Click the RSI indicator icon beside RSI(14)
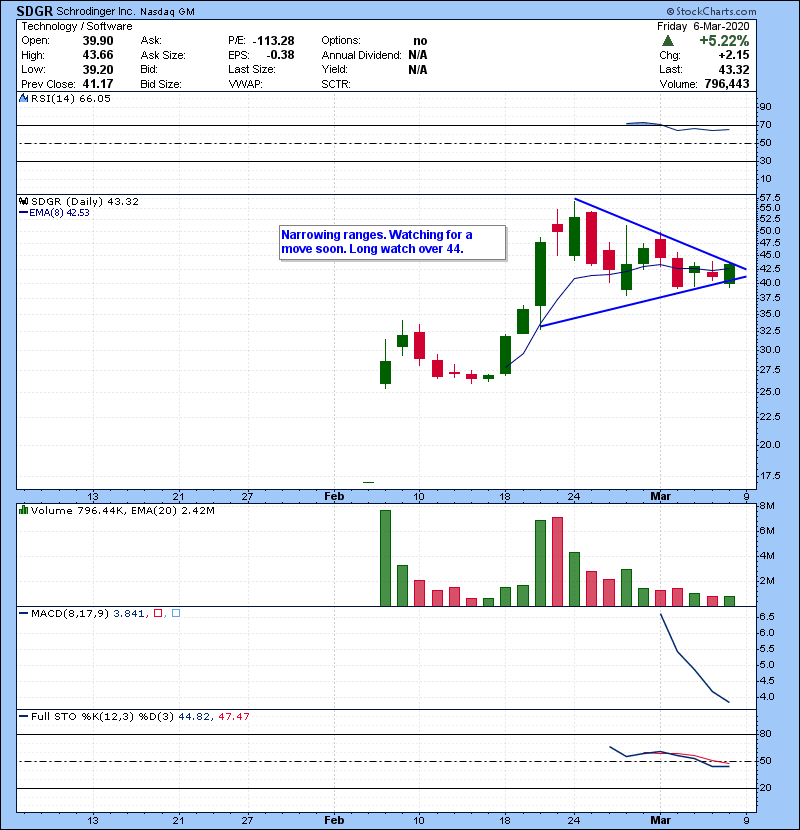The width and height of the screenshot is (800, 830). tap(24, 98)
